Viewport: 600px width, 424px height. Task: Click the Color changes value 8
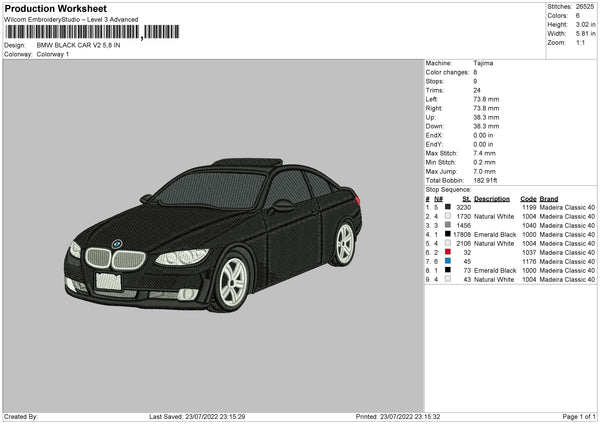[x=475, y=72]
